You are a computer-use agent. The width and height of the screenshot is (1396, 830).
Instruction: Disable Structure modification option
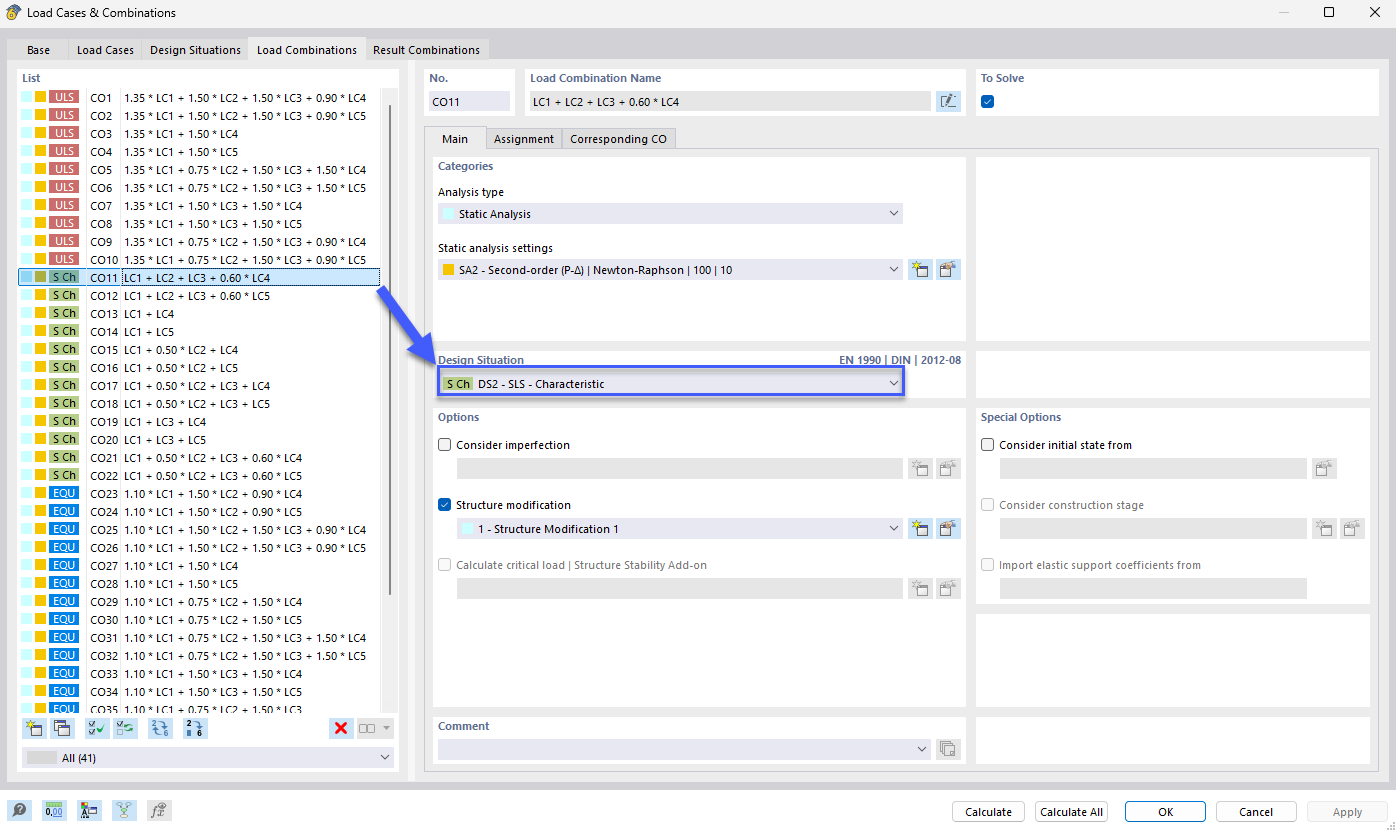coord(444,505)
